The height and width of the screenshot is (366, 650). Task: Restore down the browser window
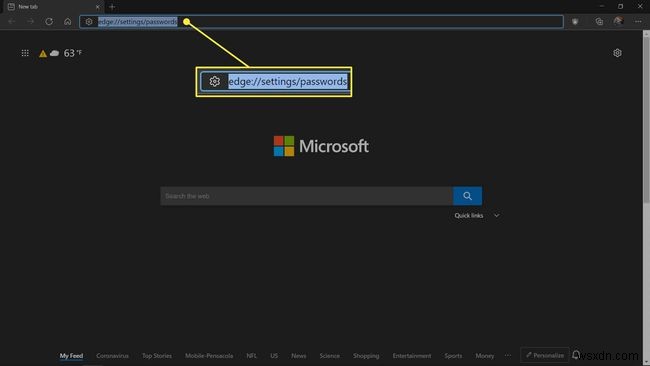[x=621, y=6]
